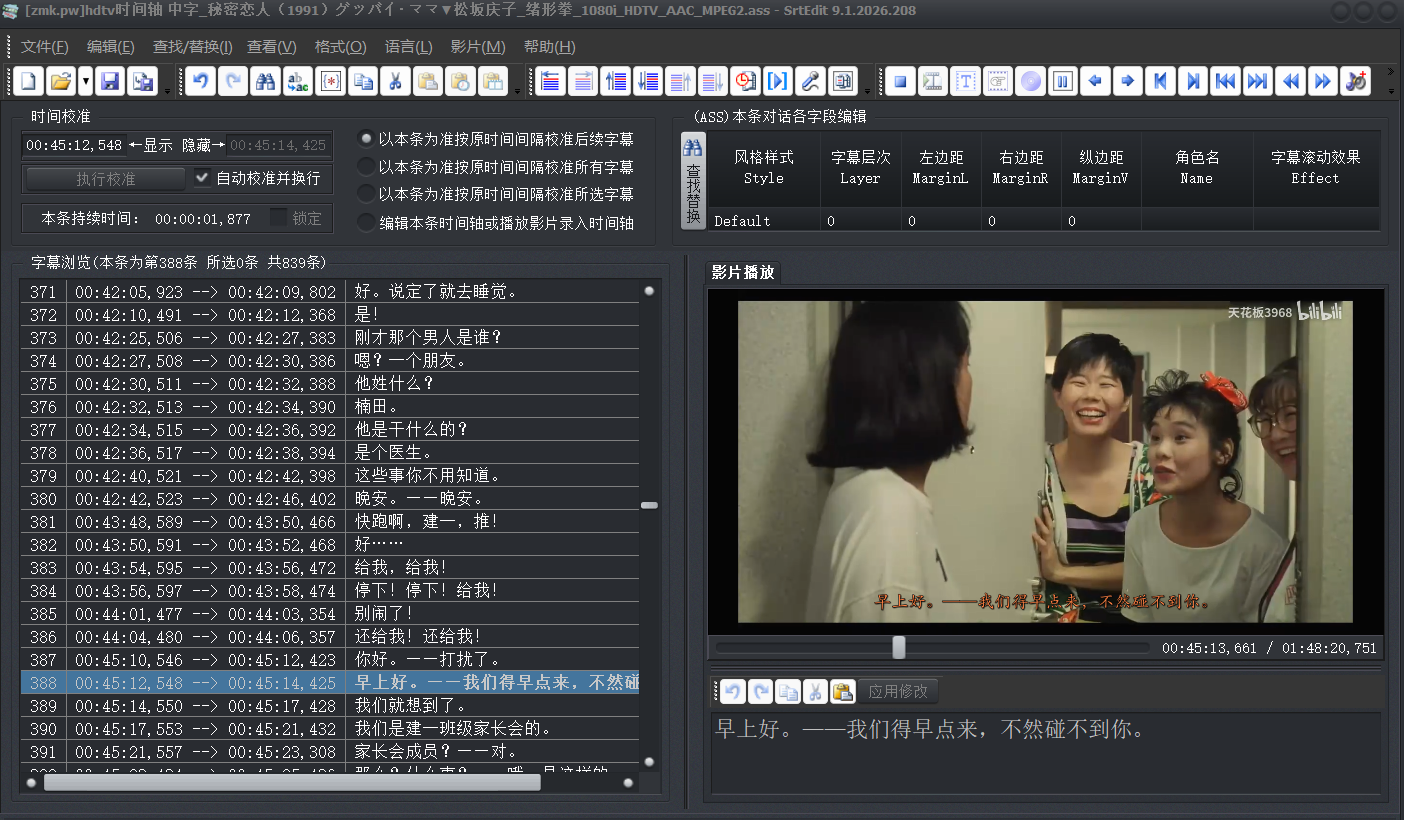Click the sort ascending lines icon
The image size is (1404, 820).
click(x=615, y=81)
